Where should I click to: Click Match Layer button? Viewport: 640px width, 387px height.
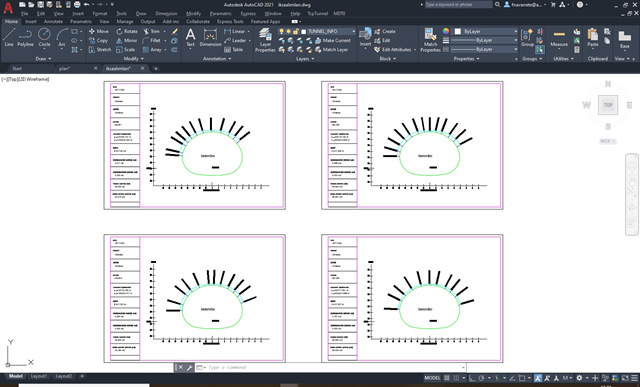(331, 49)
